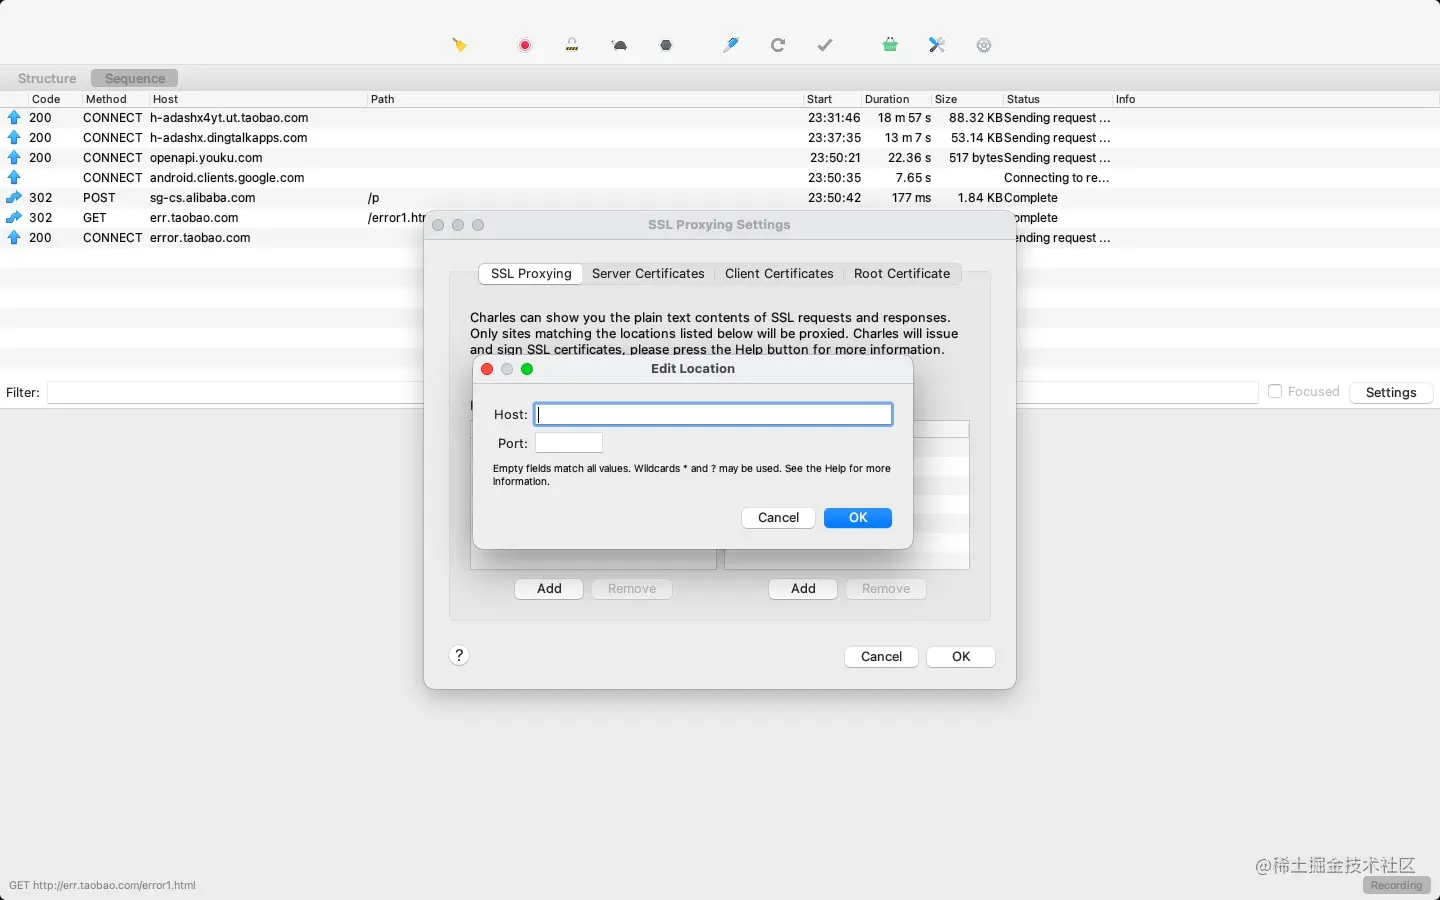Focus the Port input field
Image resolution: width=1440 pixels, height=900 pixels.
569,443
